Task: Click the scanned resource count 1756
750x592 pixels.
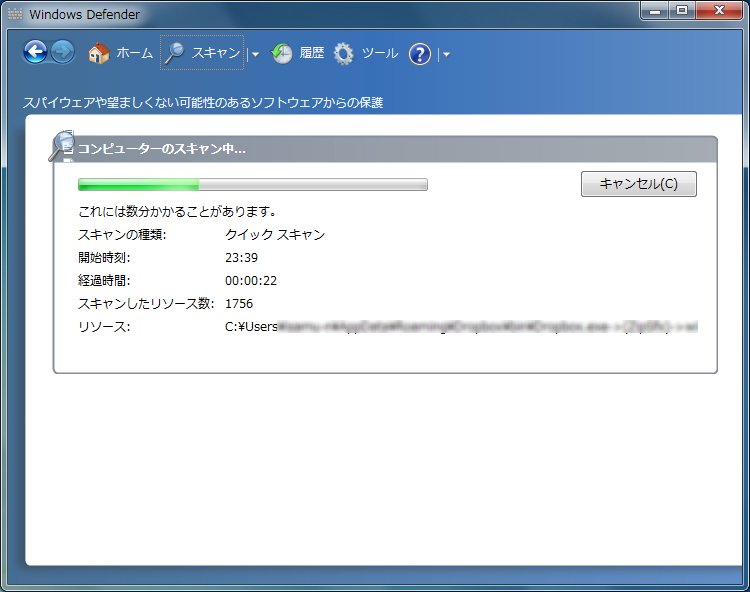Action: click(x=239, y=304)
